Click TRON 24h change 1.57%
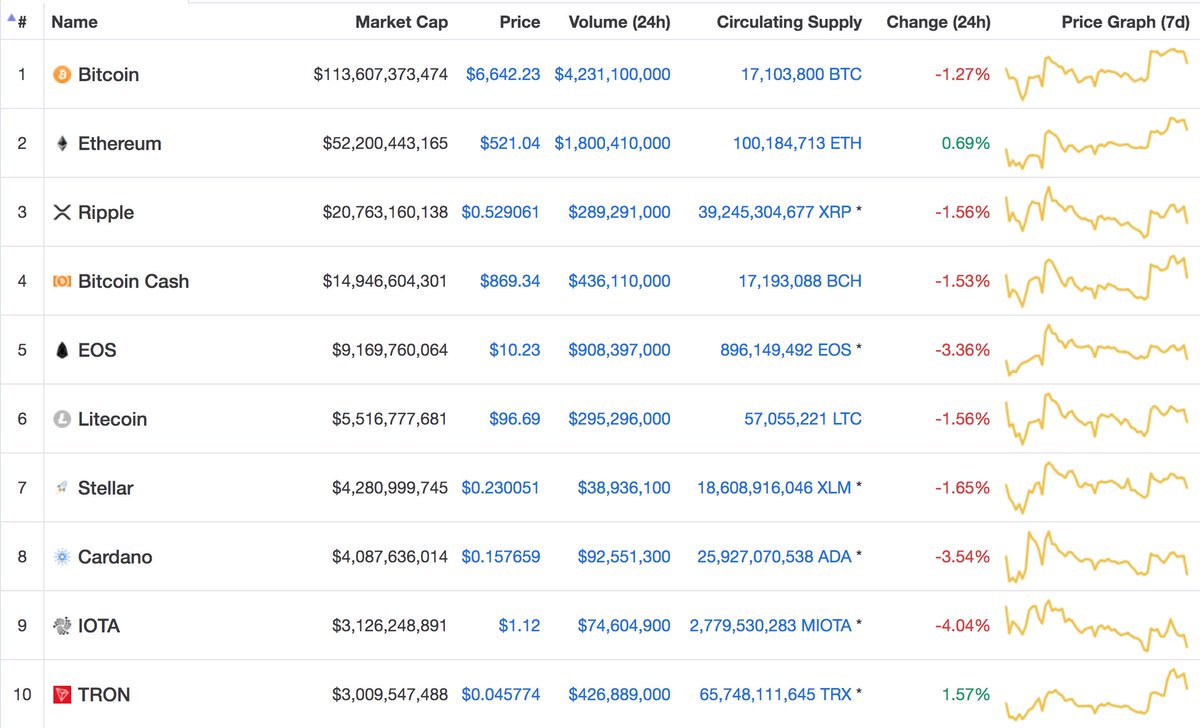 [x=966, y=695]
